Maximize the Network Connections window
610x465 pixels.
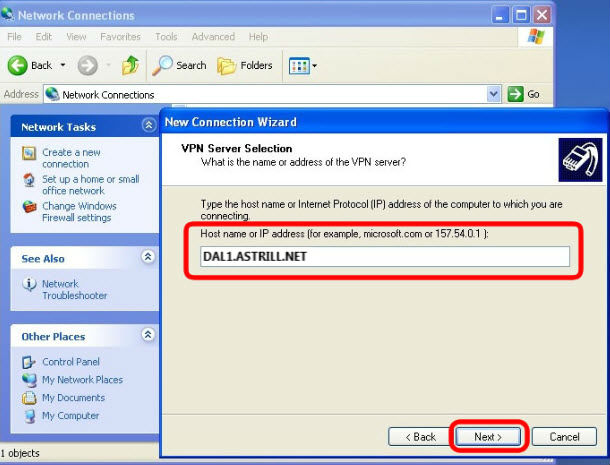(x=521, y=15)
